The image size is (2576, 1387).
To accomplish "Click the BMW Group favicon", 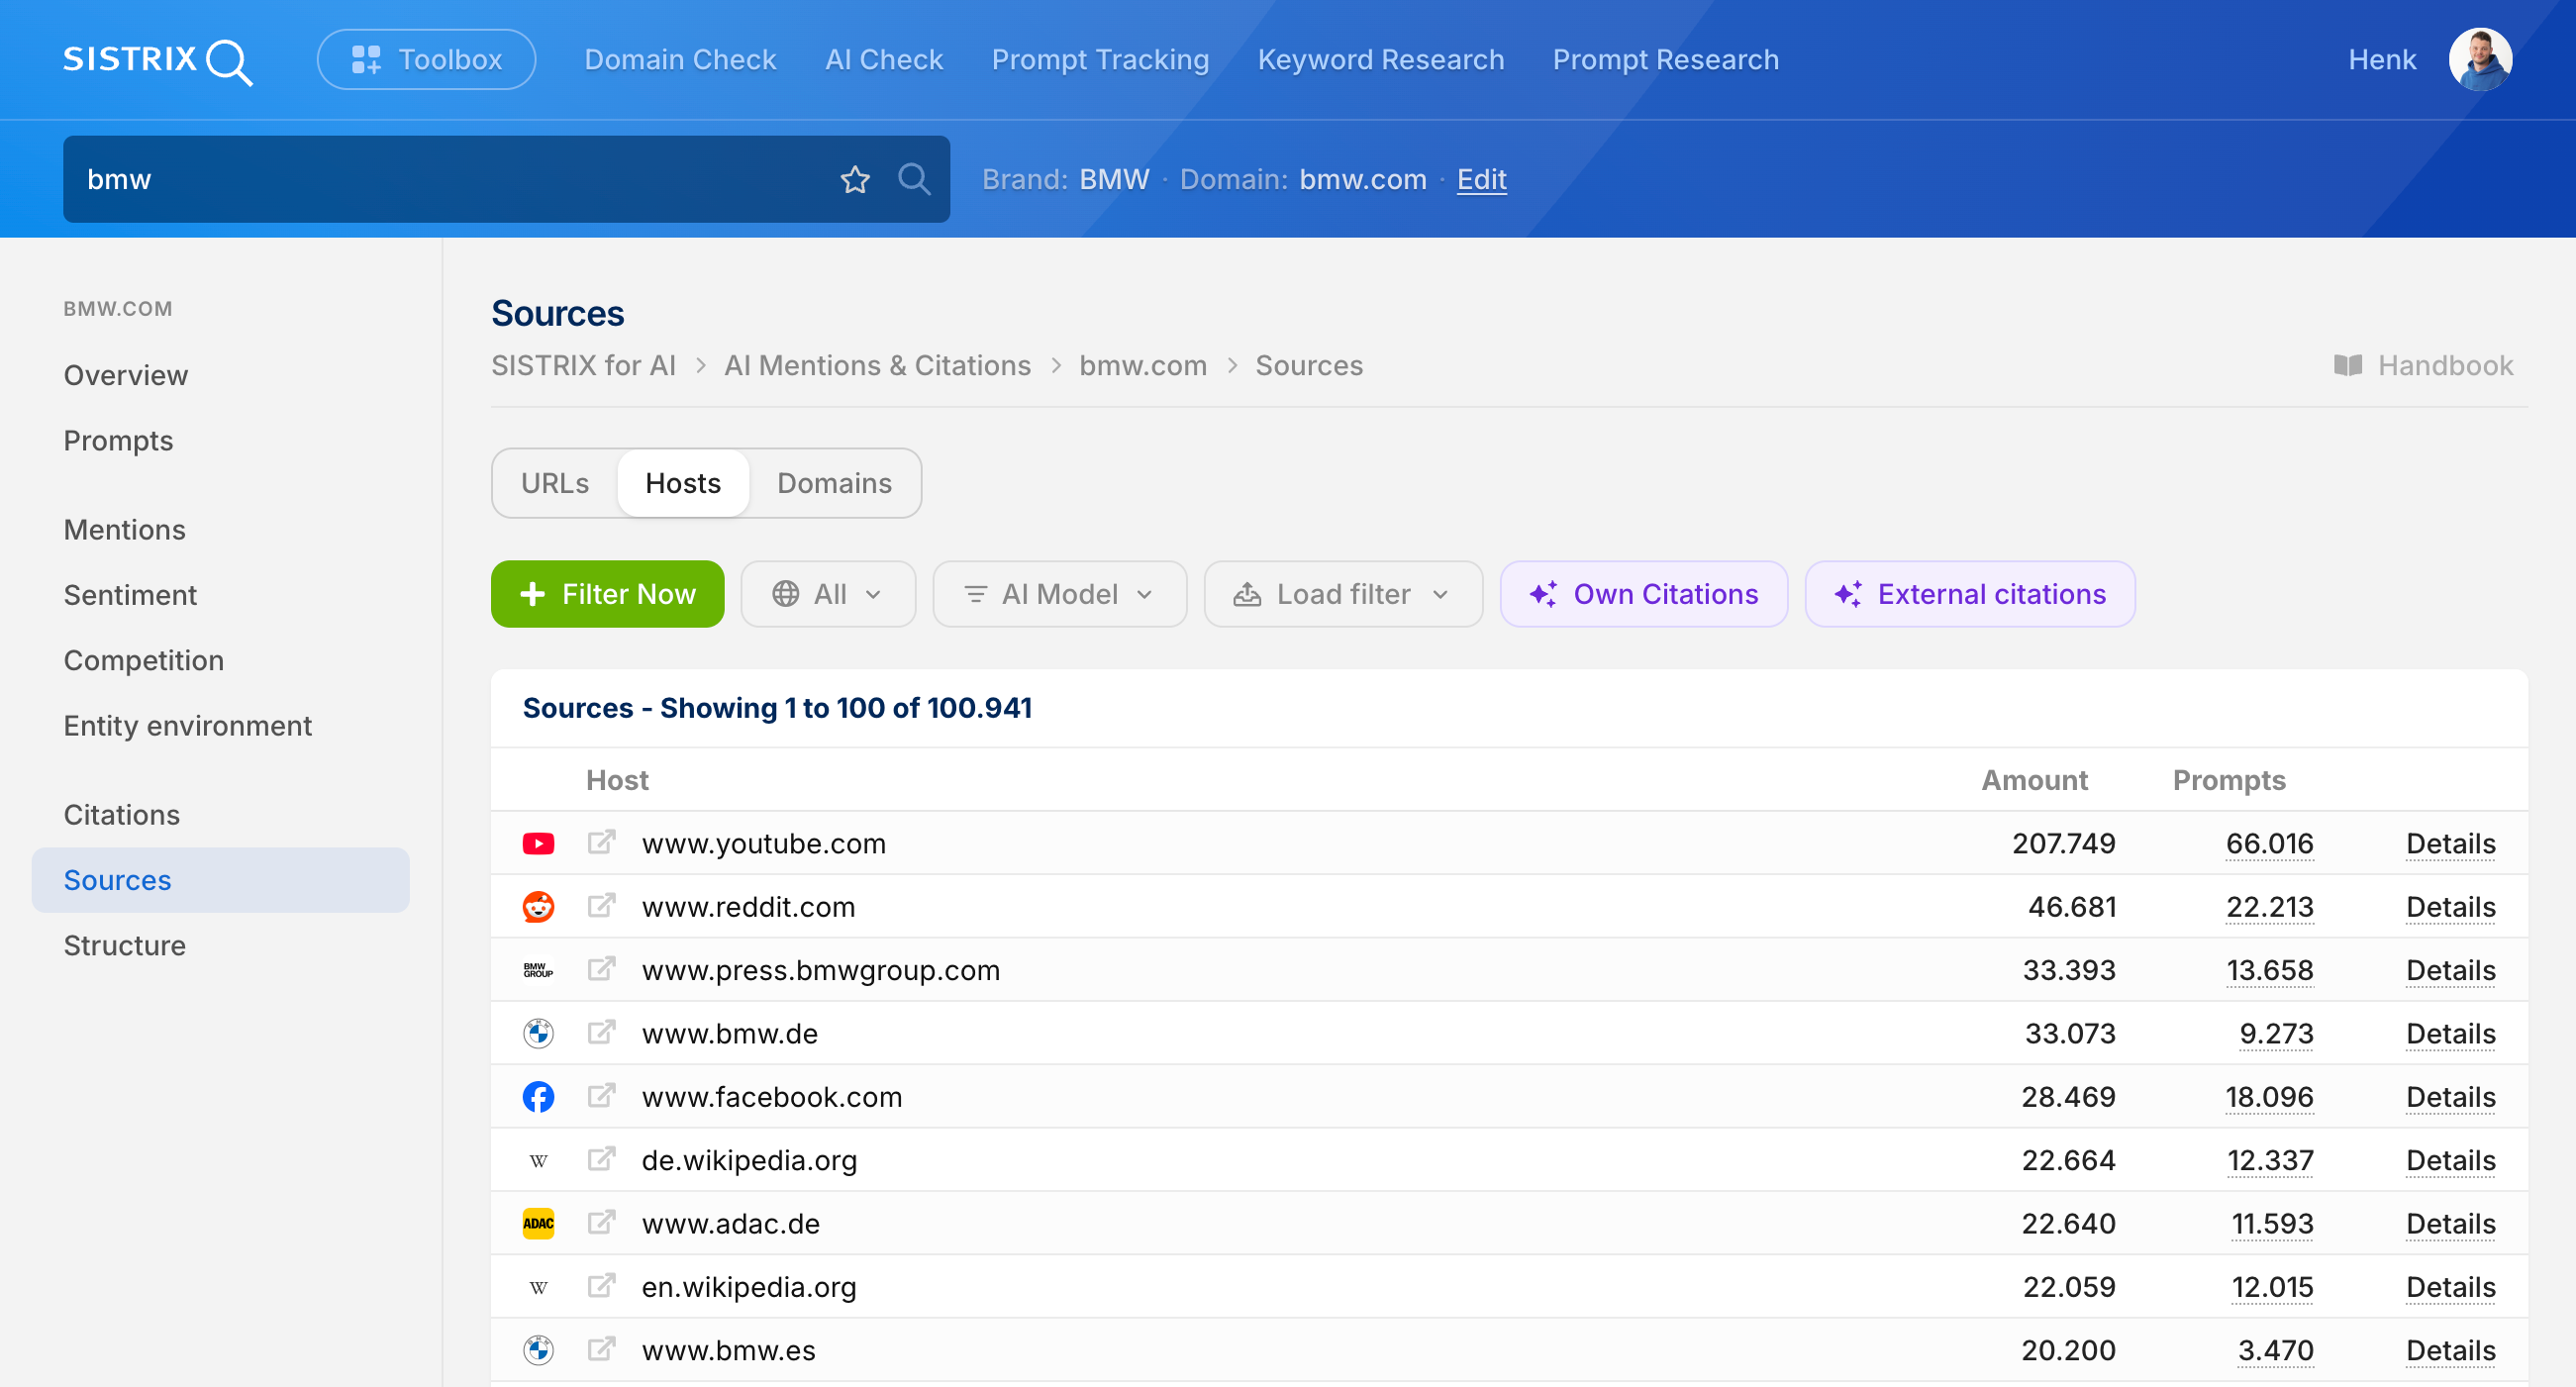I will tap(538, 970).
